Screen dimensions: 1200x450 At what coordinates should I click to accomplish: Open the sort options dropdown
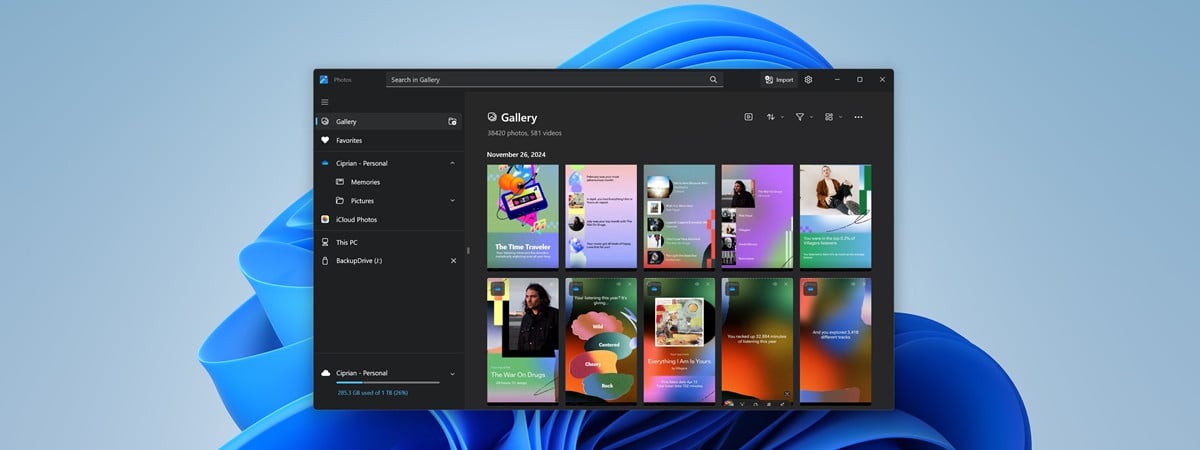tap(776, 117)
